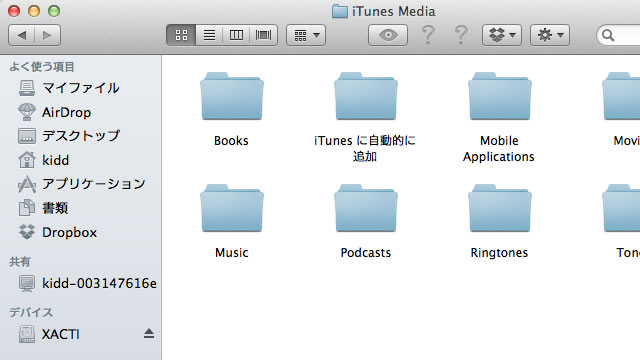
Task: Select the Tones folder icon
Action: point(621,208)
